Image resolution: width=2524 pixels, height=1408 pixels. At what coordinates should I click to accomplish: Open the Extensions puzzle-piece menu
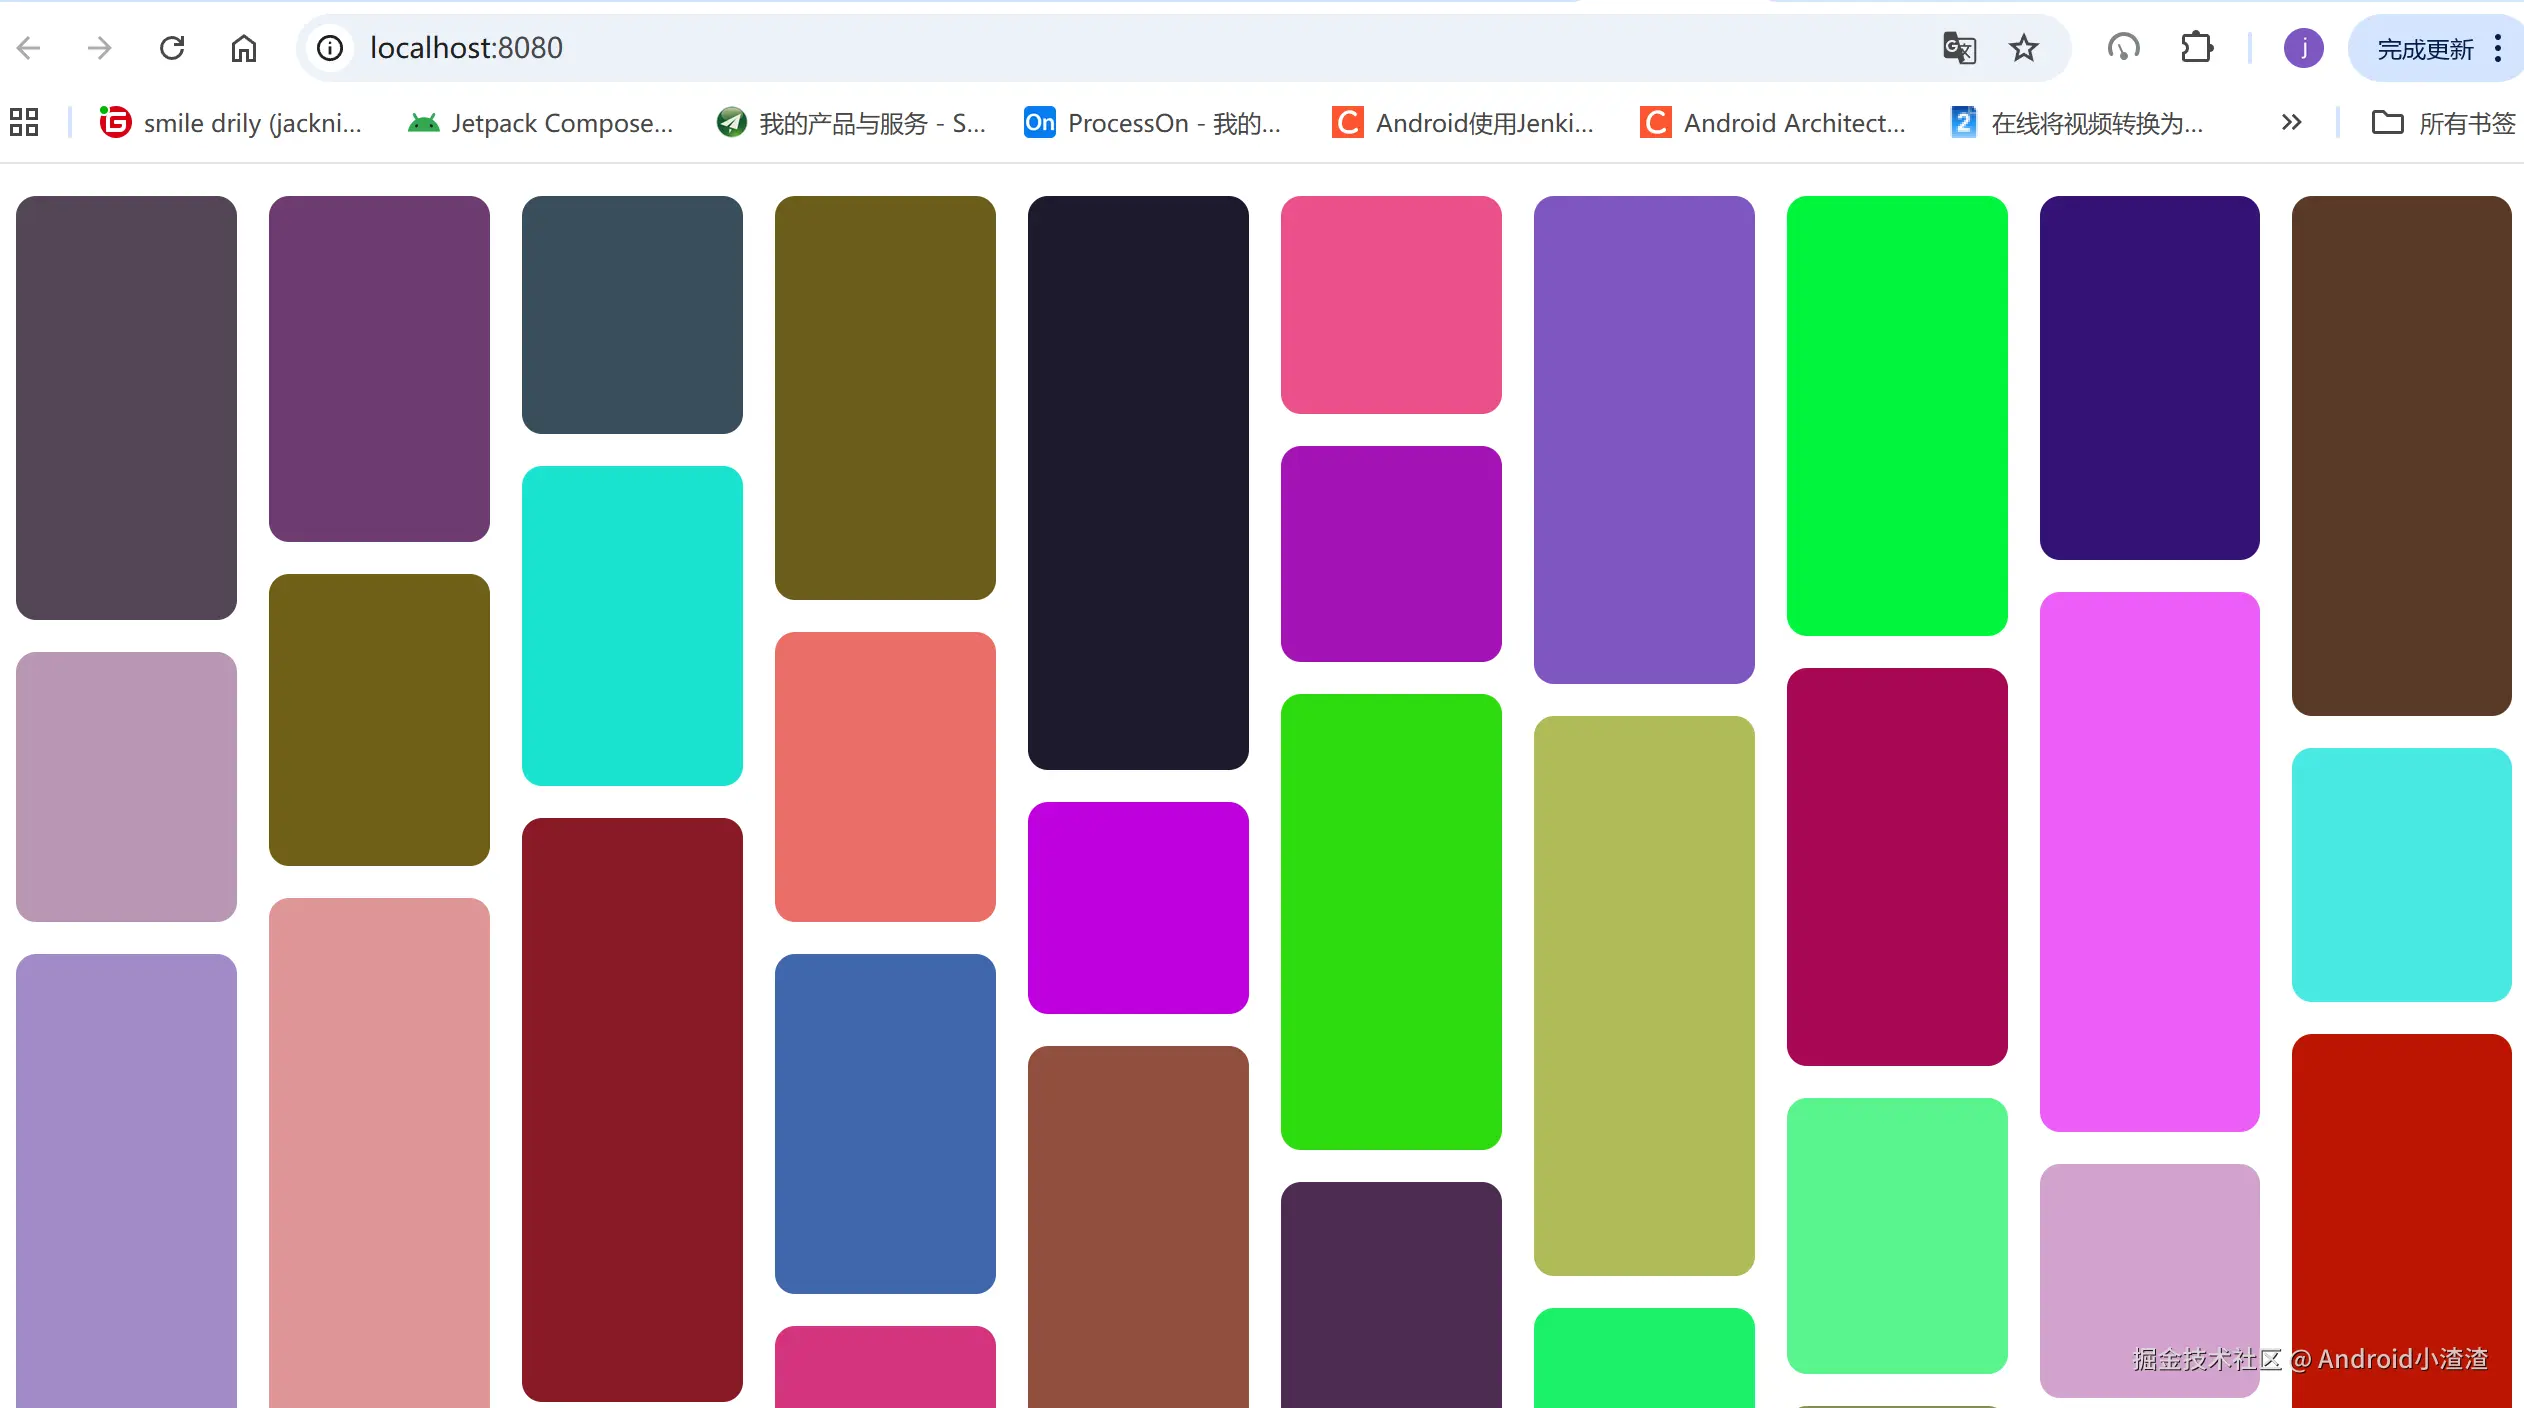click(2197, 48)
